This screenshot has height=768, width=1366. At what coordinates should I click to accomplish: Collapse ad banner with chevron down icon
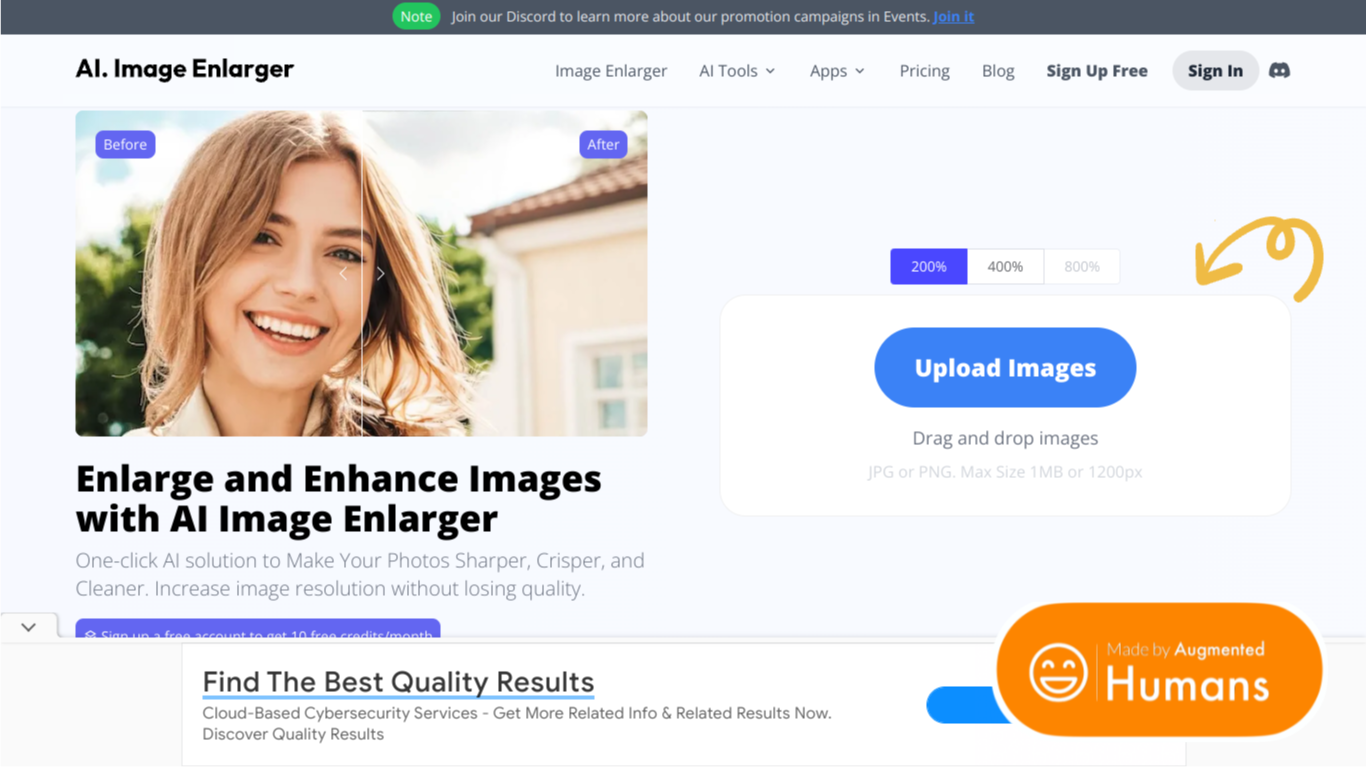[x=28, y=627]
